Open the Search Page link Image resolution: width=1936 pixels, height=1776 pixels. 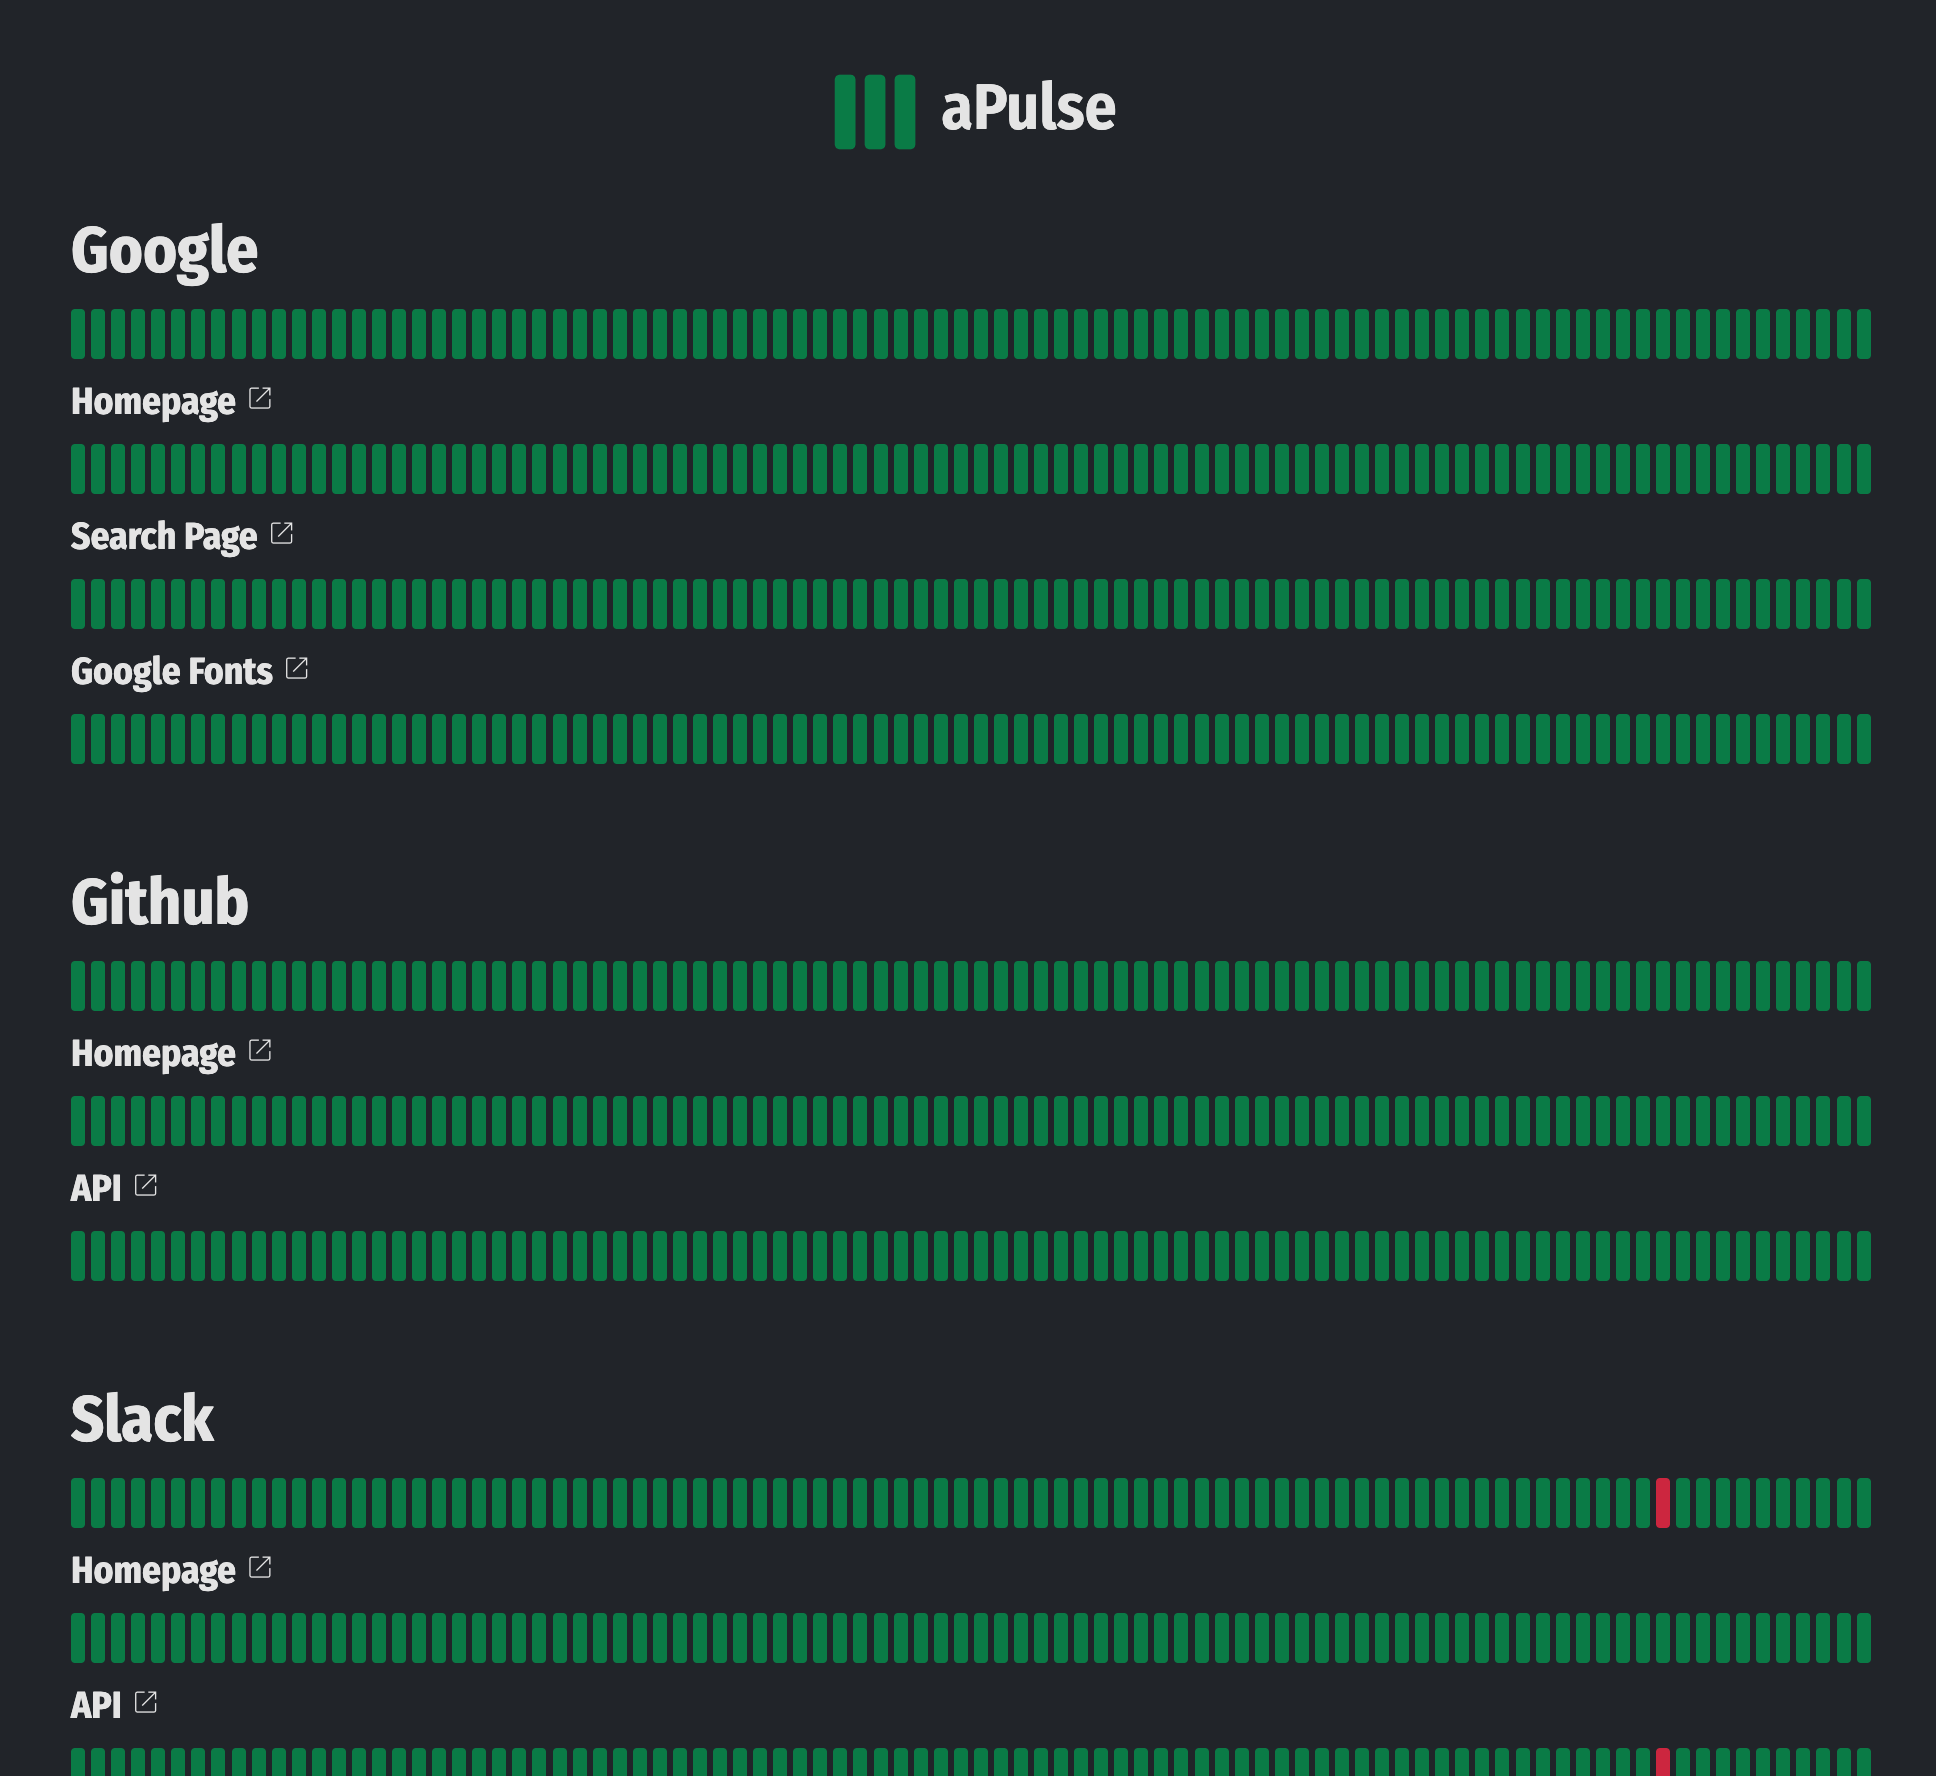pos(165,536)
